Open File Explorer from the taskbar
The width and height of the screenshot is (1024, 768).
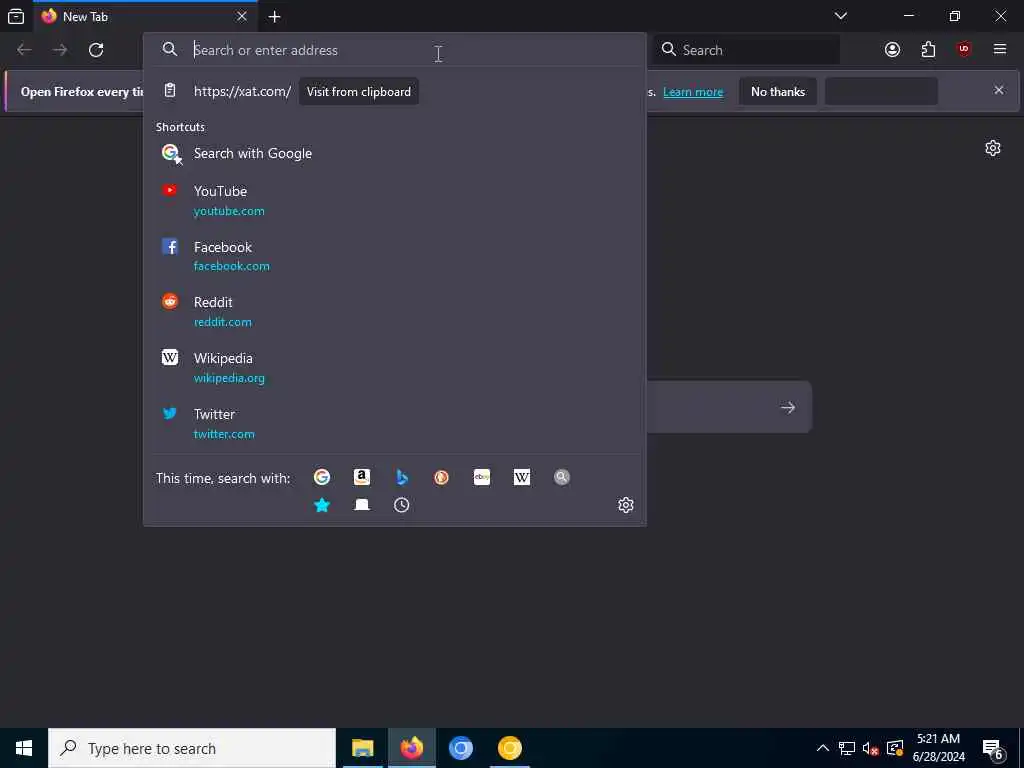[x=362, y=748]
